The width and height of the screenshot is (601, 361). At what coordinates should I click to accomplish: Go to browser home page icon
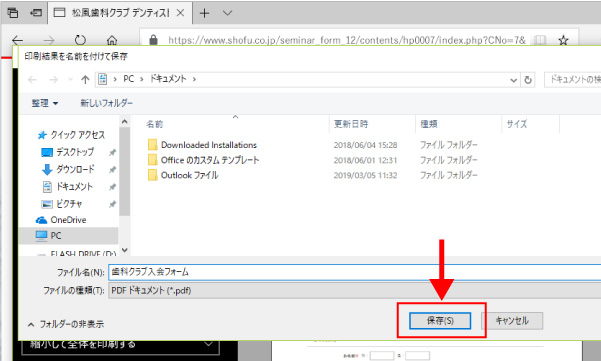pyautogui.click(x=112, y=40)
